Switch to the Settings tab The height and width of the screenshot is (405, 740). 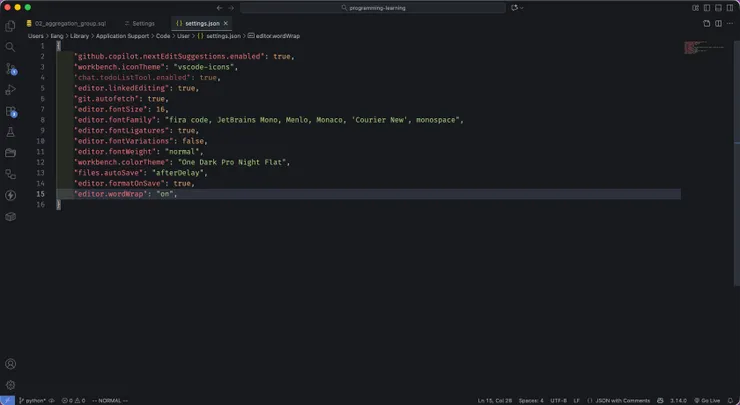tap(140, 24)
